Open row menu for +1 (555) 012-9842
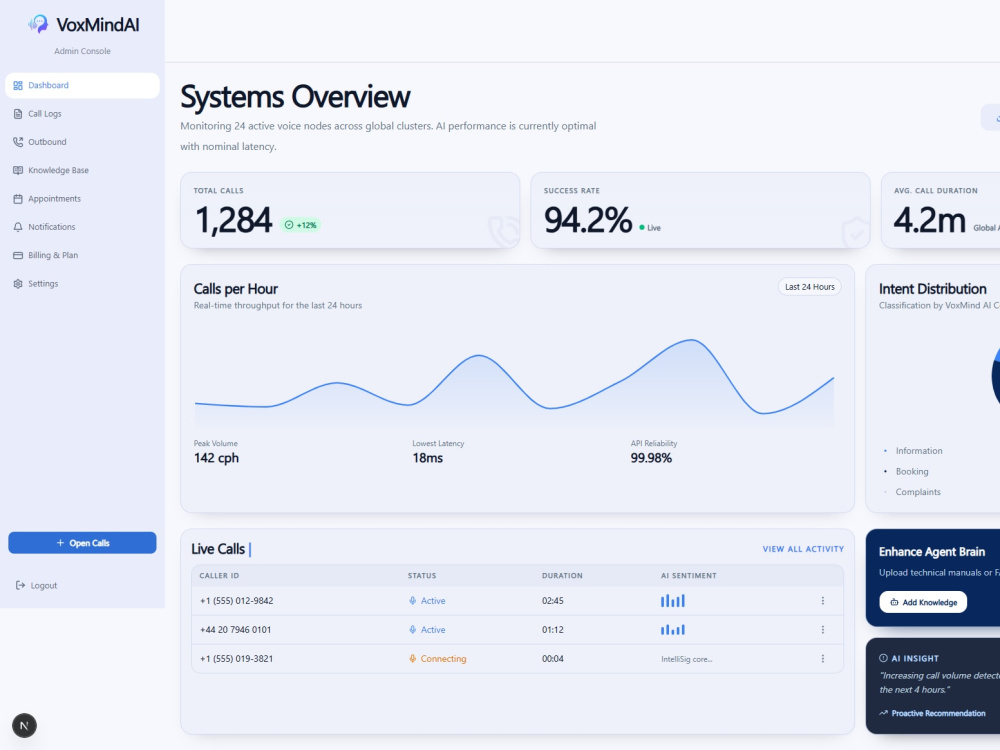This screenshot has height=750, width=1000. (x=823, y=601)
